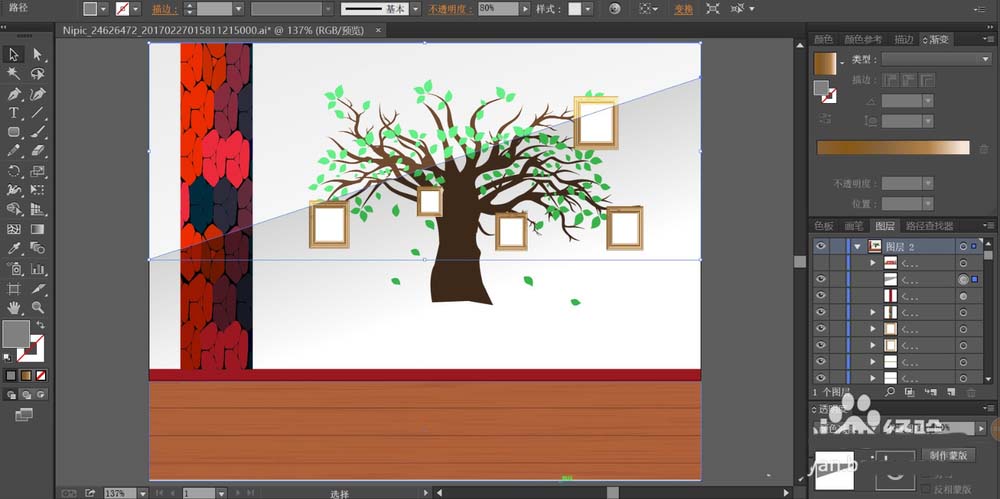Click the large fill color swatch in toolbox
Image resolution: width=1000 pixels, height=499 pixels.
pyautogui.click(x=16, y=333)
